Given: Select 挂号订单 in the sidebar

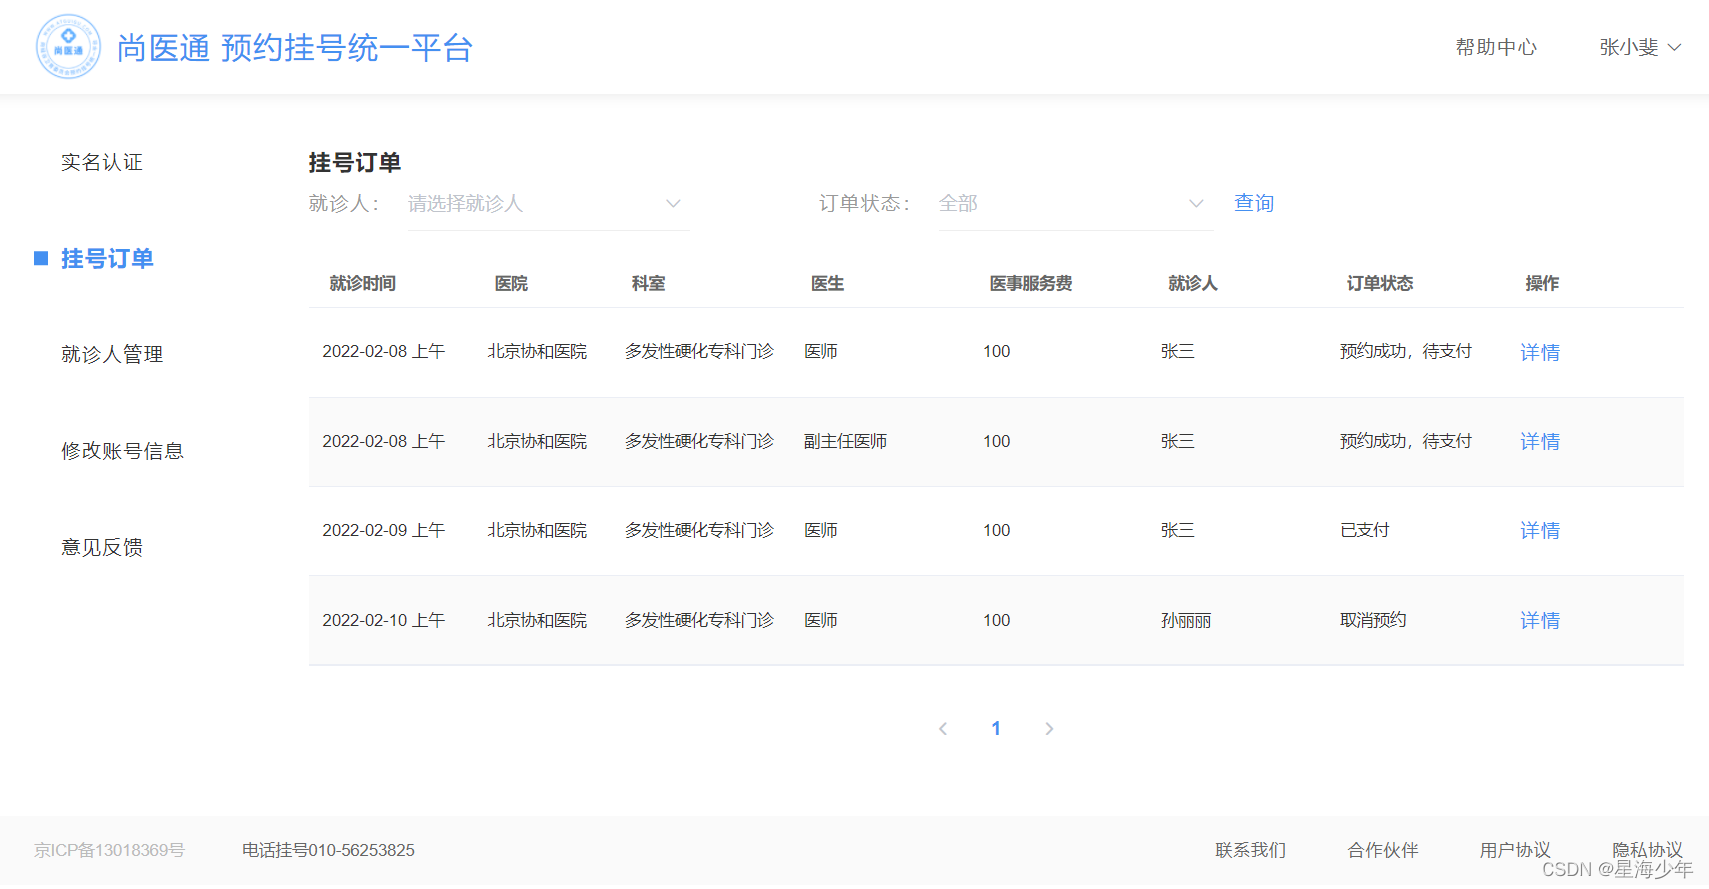Looking at the screenshot, I should pos(107,258).
